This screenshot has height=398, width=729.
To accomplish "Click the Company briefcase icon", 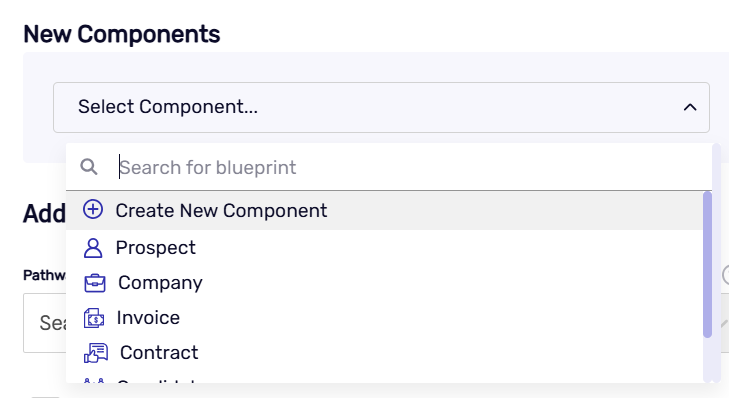I will pyautogui.click(x=95, y=283).
